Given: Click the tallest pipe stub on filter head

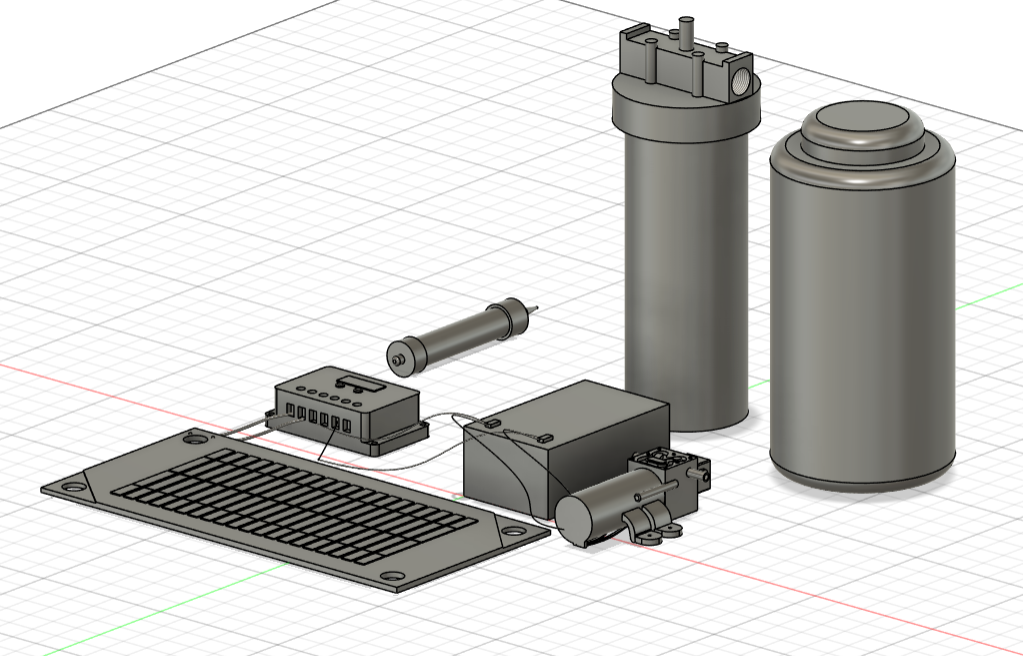Looking at the screenshot, I should [686, 34].
